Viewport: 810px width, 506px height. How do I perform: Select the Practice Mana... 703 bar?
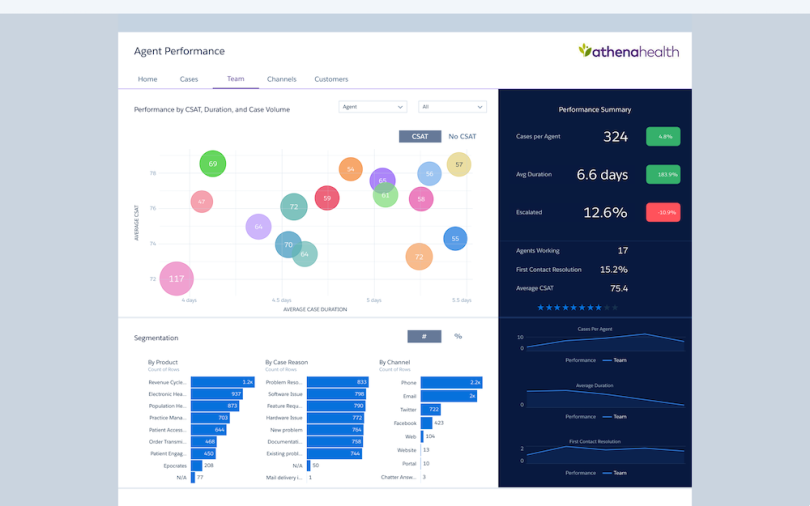(x=210, y=418)
